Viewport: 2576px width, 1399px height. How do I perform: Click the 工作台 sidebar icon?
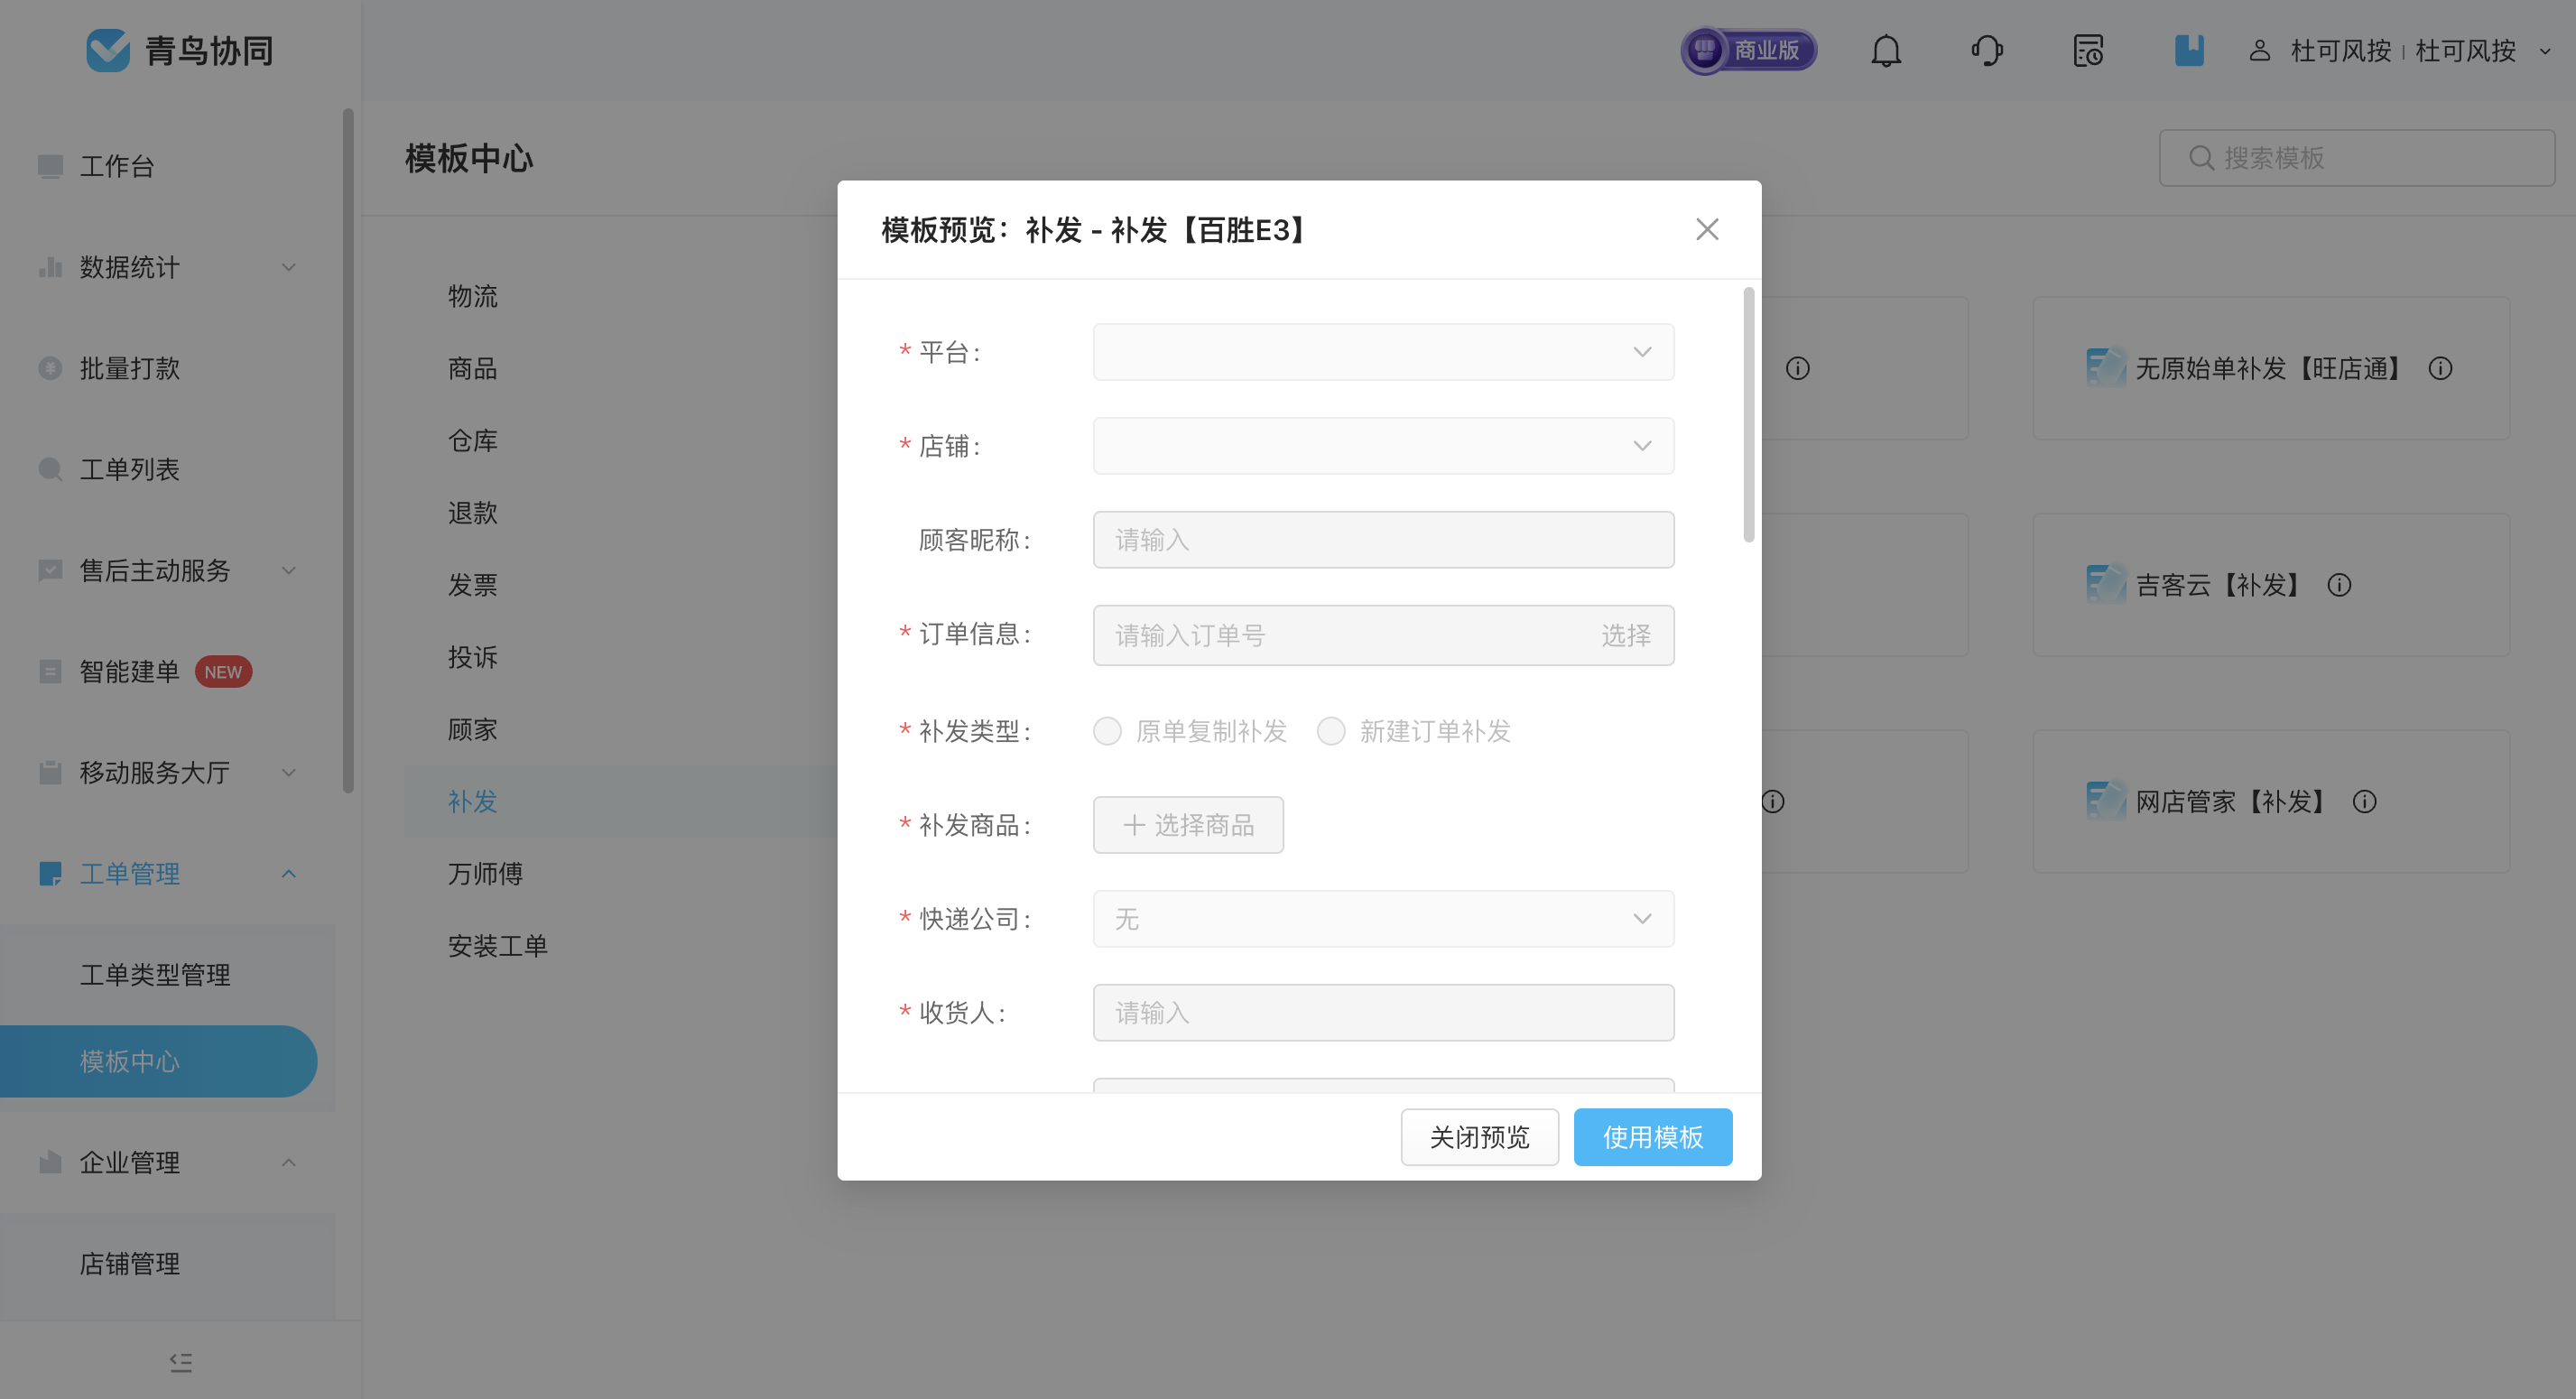click(x=50, y=166)
